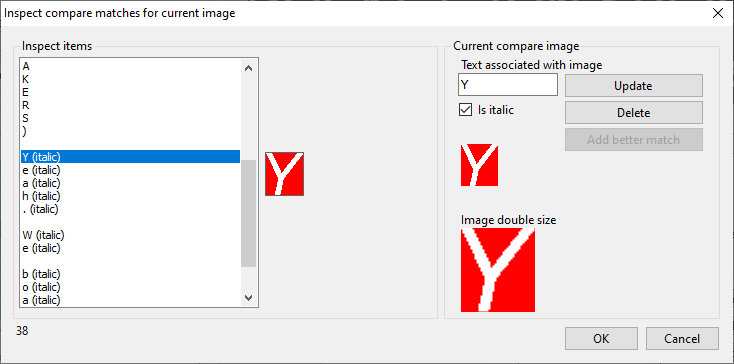Click the inspect list scrollbar thumb
Image resolution: width=734 pixels, height=364 pixels.
point(249,213)
